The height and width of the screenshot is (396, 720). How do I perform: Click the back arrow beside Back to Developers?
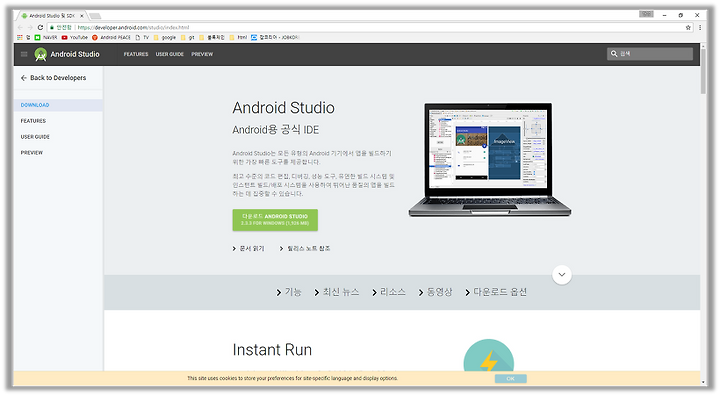coord(24,78)
